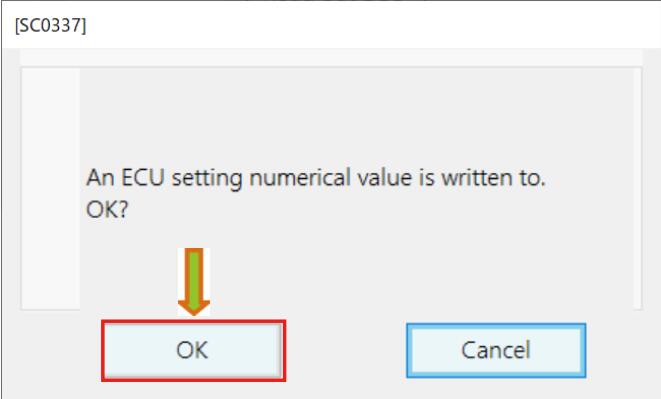Click the blue focus outline of the Cancel button
The height and width of the screenshot is (399, 661).
pos(496,325)
